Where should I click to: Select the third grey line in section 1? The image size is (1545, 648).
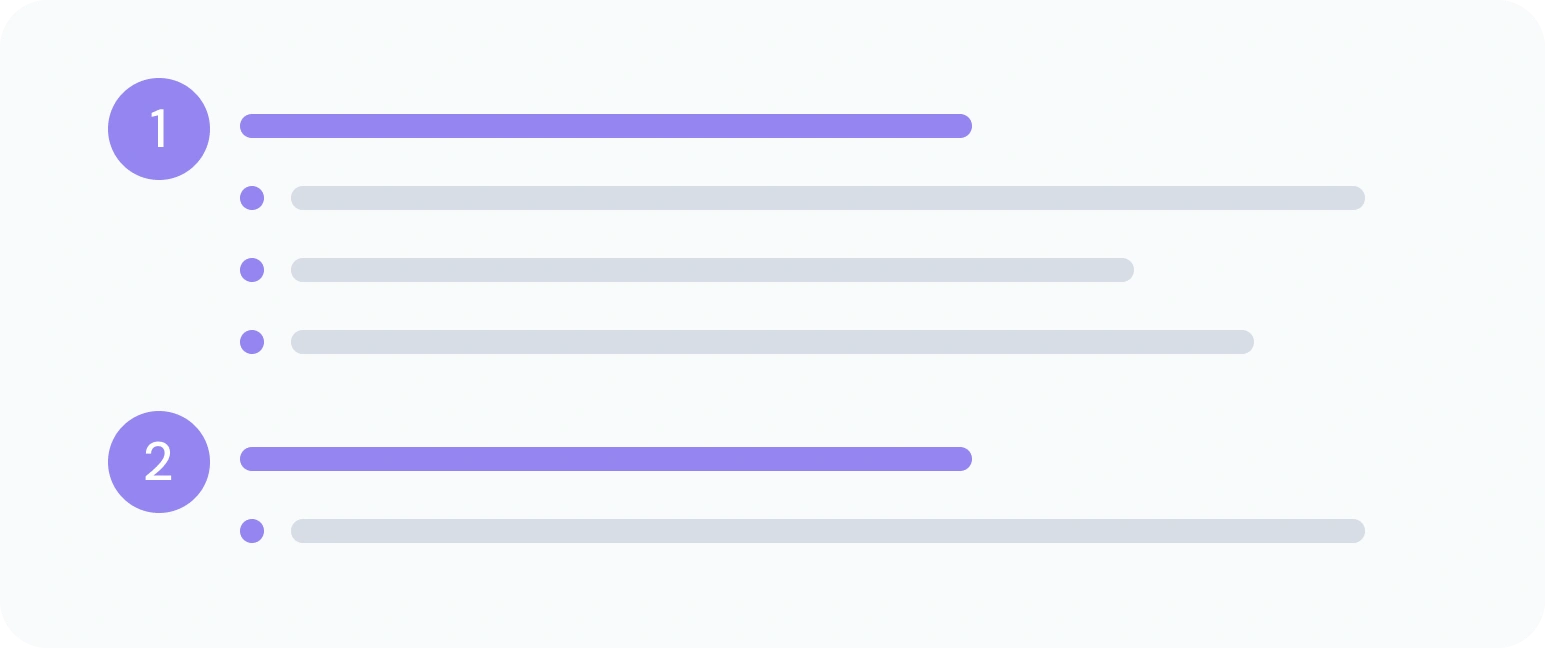click(x=772, y=342)
